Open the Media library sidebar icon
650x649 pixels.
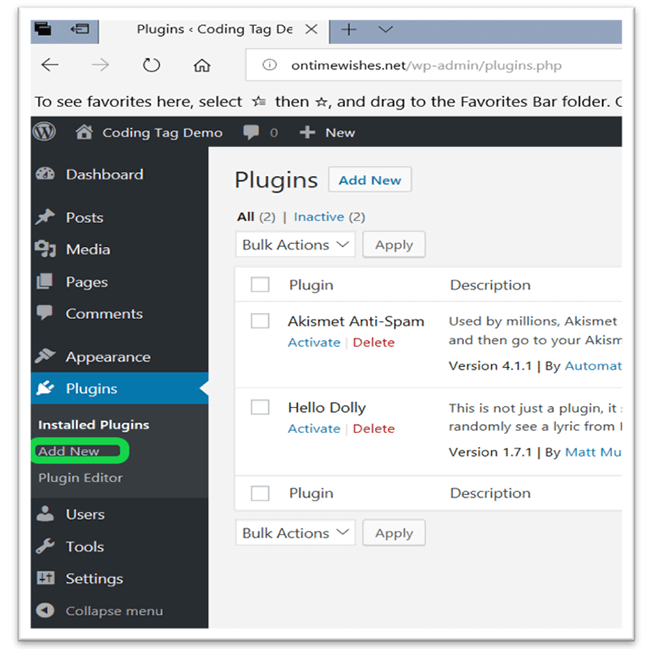tap(45, 249)
